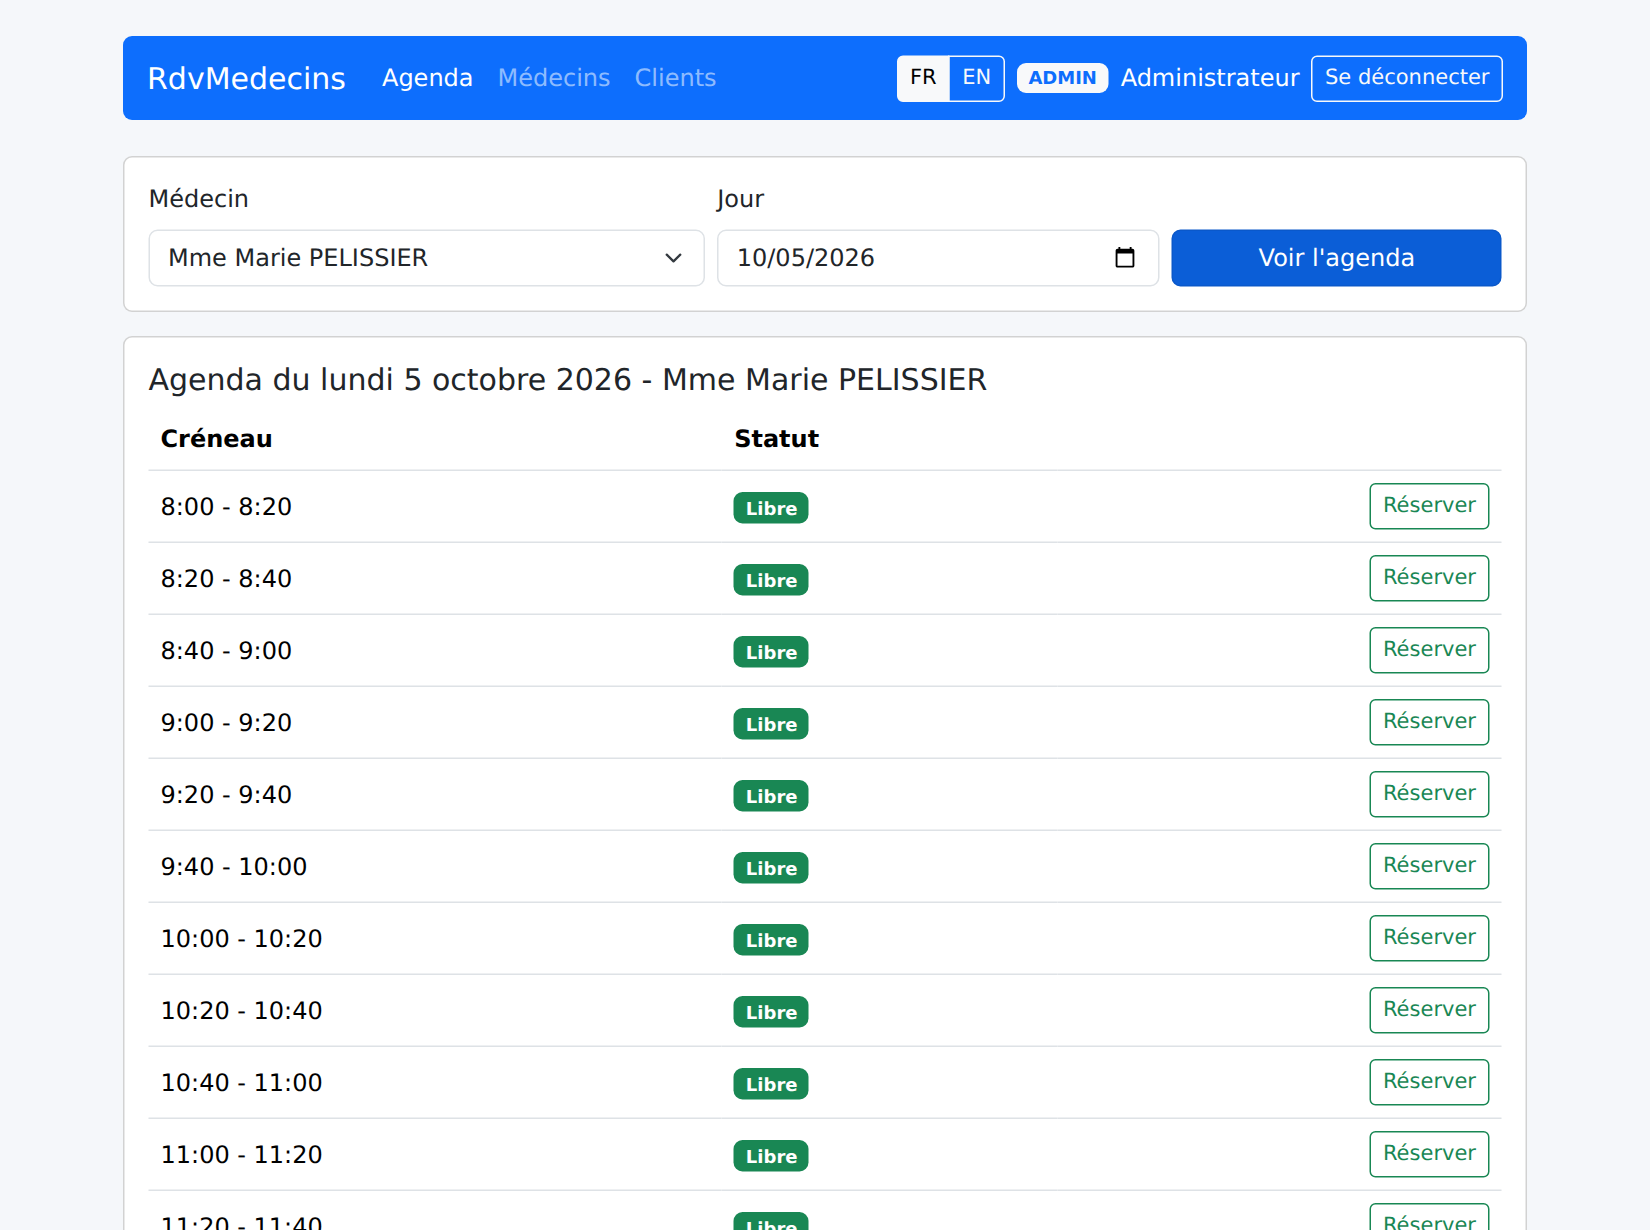Expand the Médecin dropdown chevron

click(673, 258)
